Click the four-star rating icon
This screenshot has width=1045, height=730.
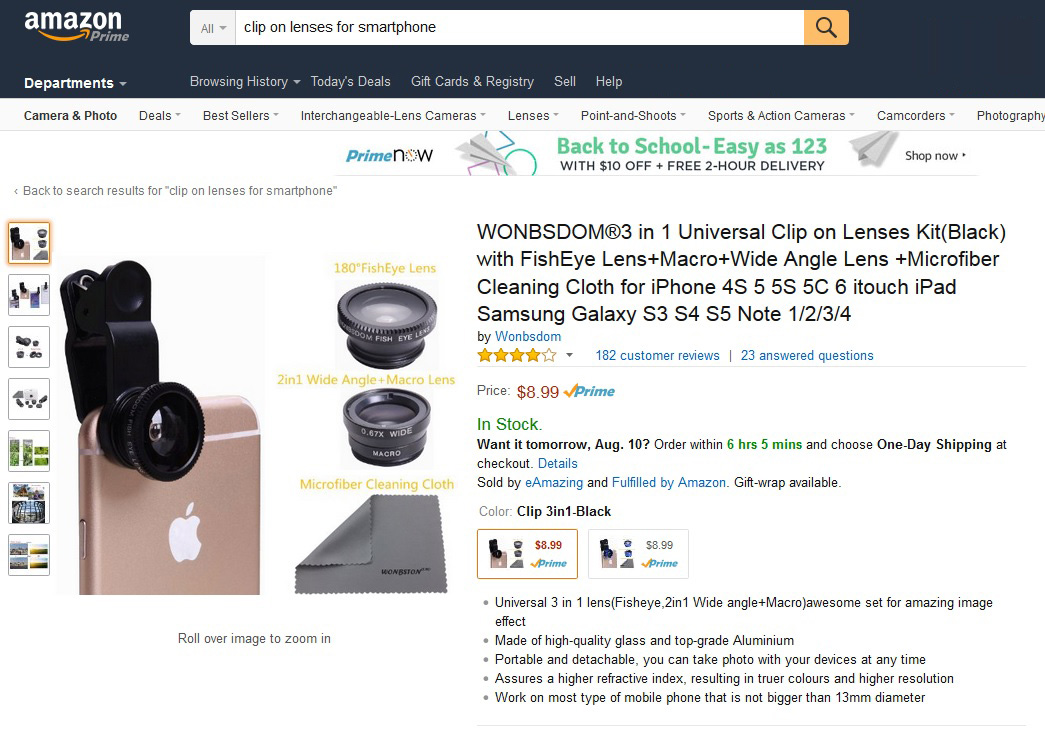coord(517,355)
